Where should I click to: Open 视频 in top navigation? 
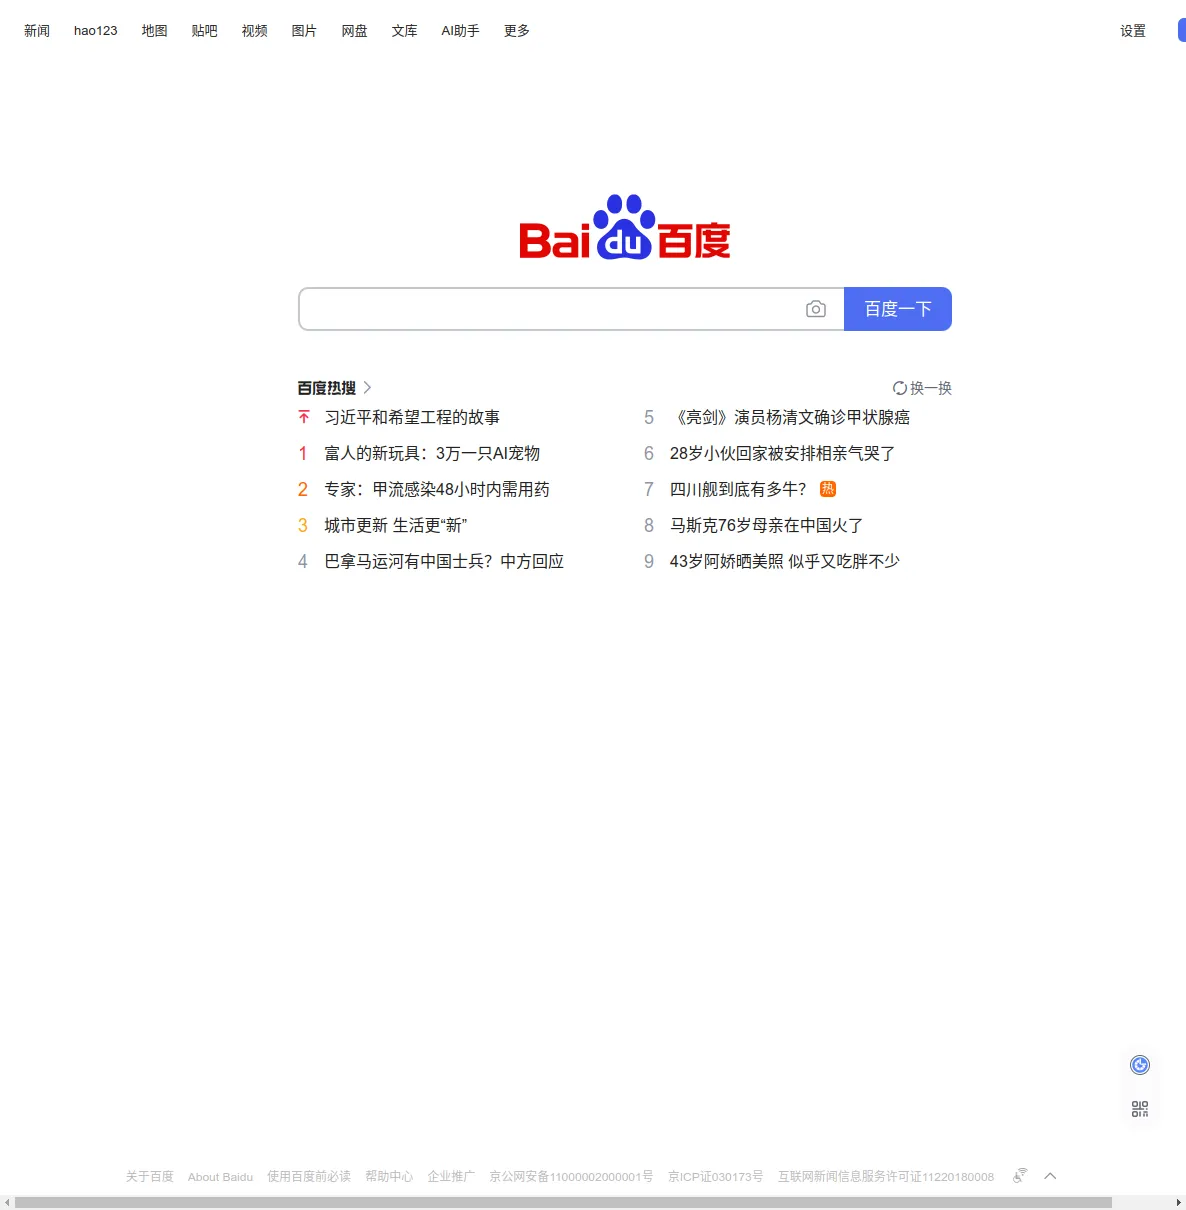[255, 31]
